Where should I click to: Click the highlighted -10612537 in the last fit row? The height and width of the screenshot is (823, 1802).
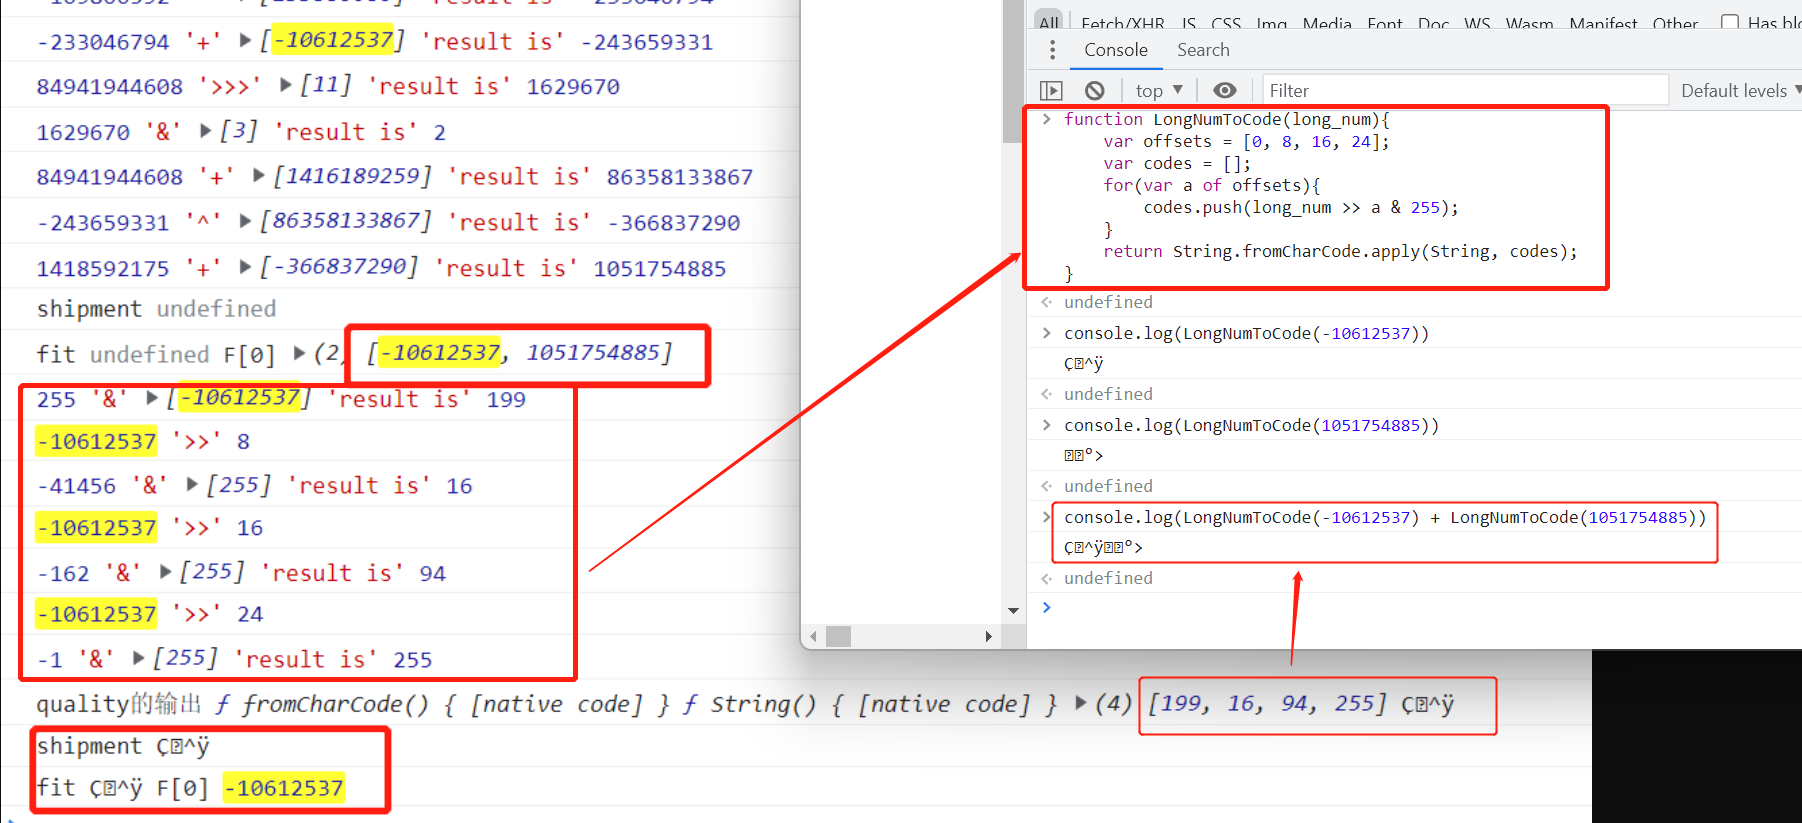tap(283, 788)
